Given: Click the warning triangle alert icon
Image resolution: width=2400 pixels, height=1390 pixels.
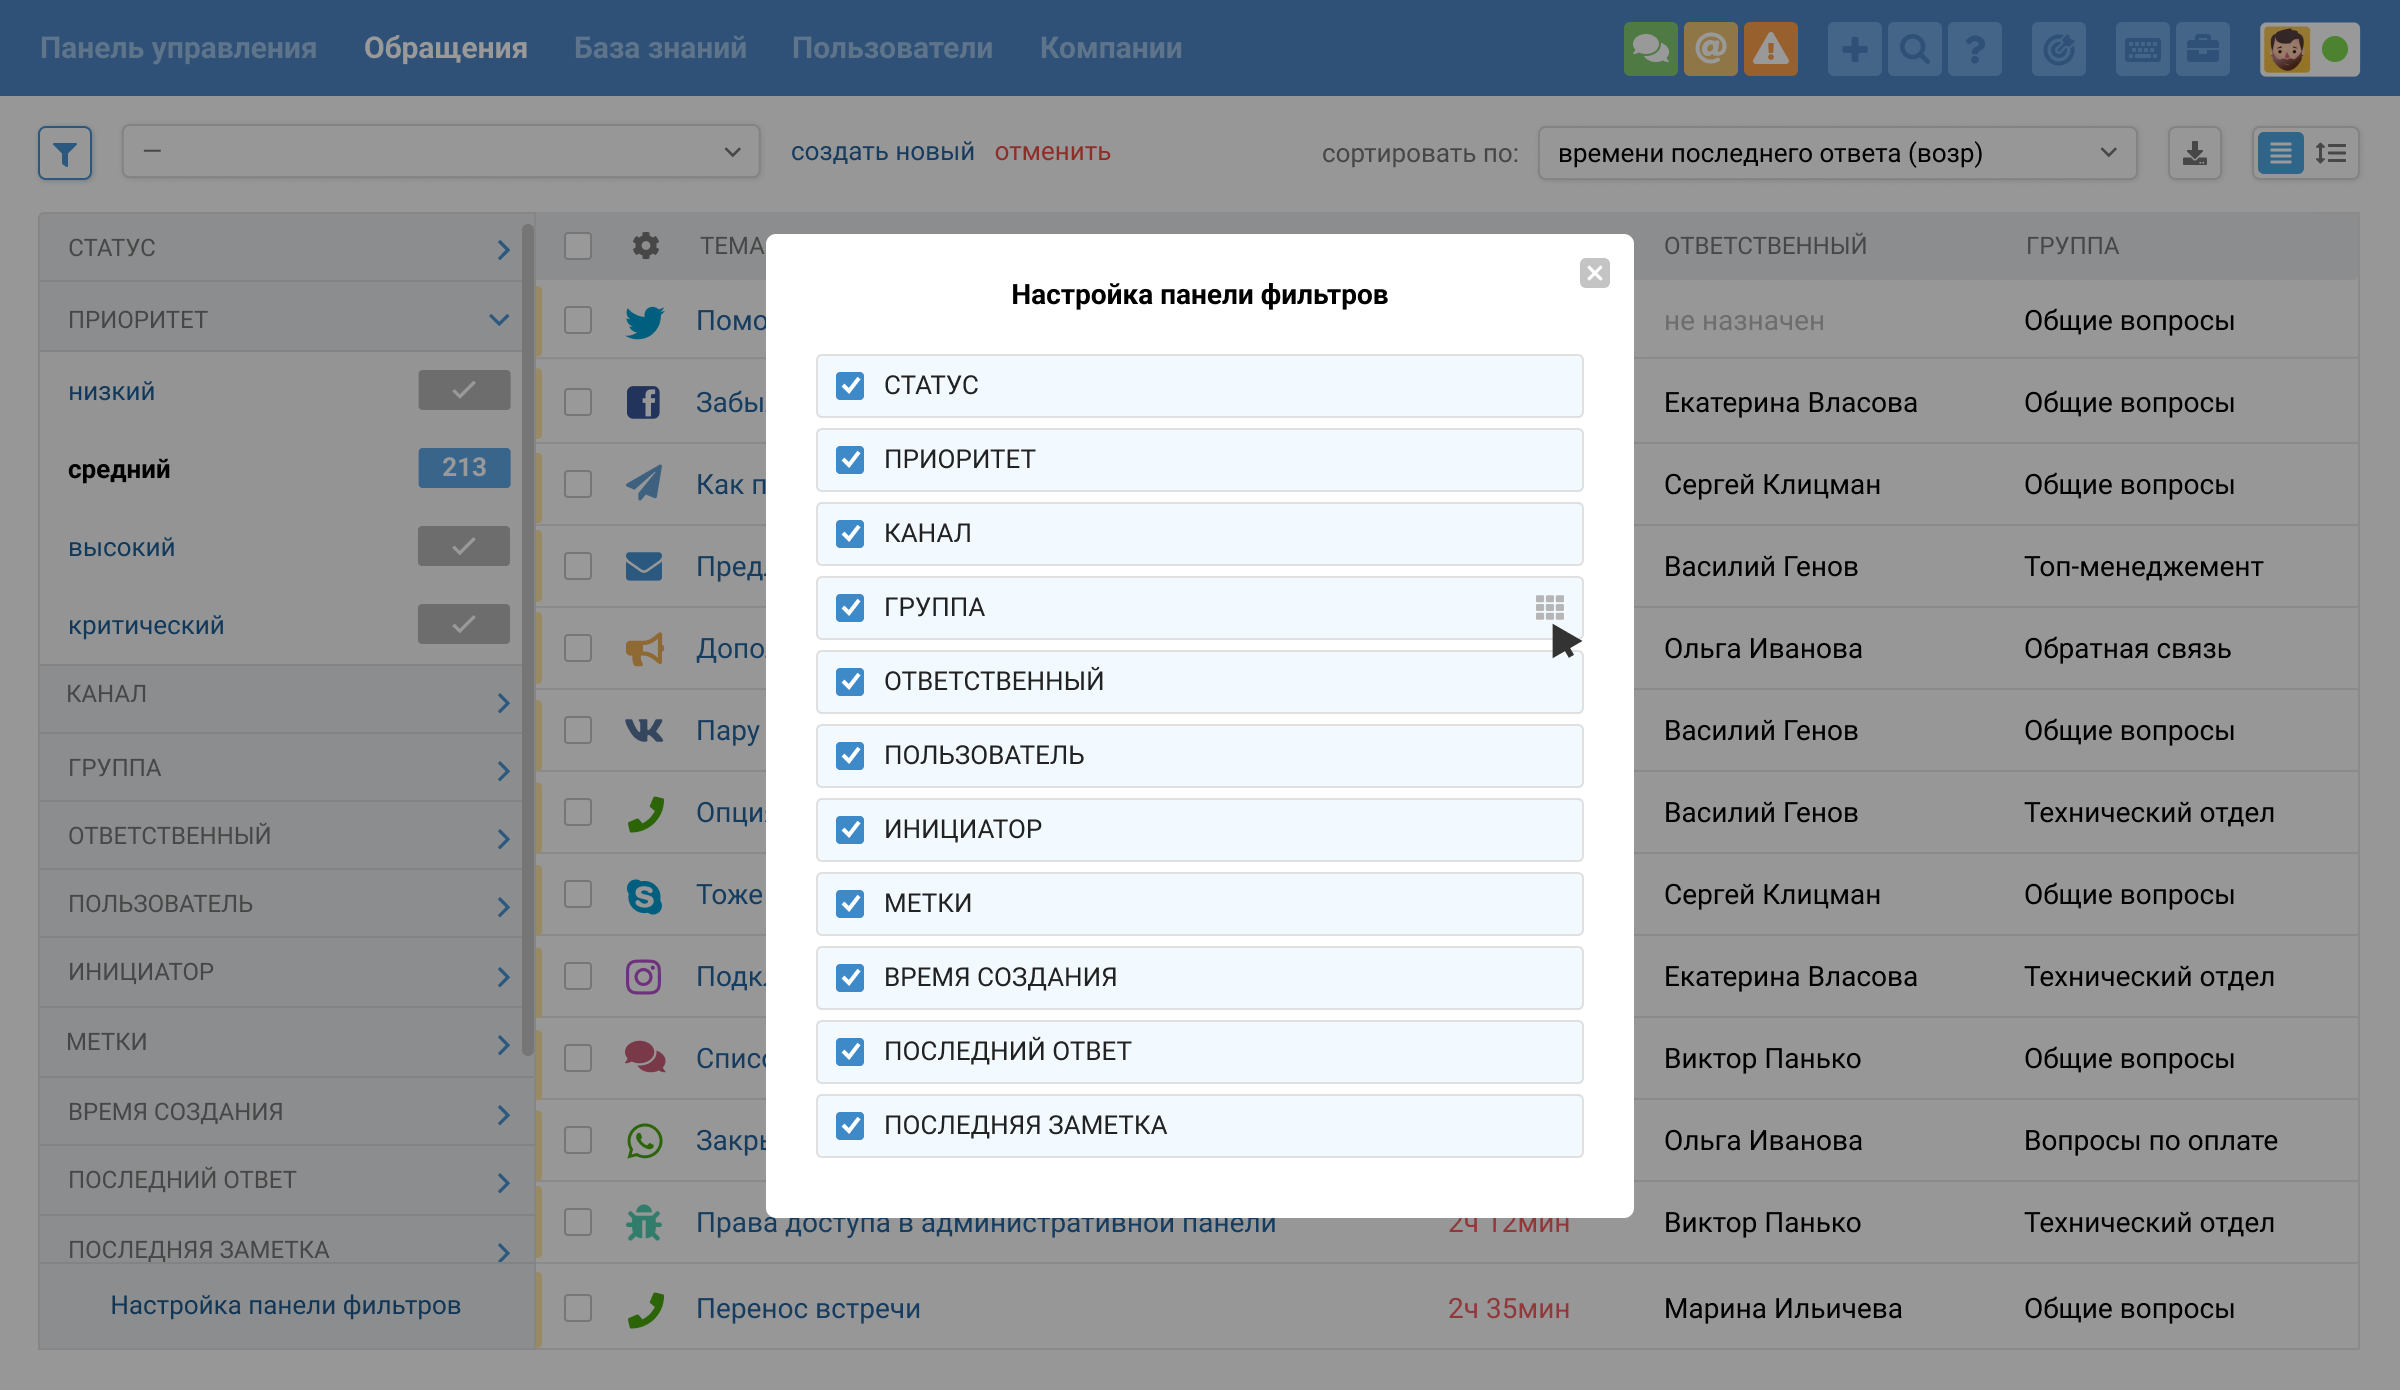Looking at the screenshot, I should 1770,49.
